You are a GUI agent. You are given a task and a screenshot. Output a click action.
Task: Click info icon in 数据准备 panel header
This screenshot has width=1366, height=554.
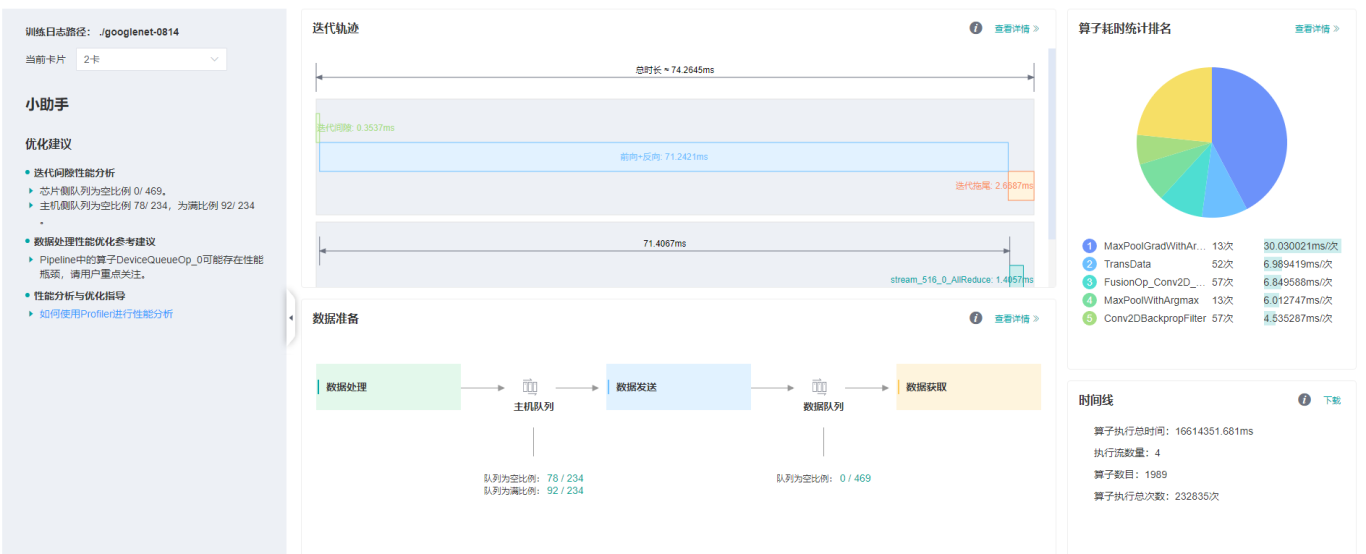pyautogui.click(x=976, y=318)
